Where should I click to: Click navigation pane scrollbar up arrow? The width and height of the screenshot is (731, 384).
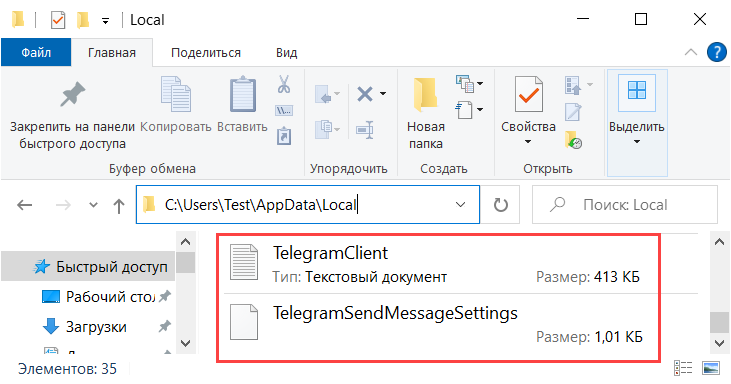coord(186,242)
